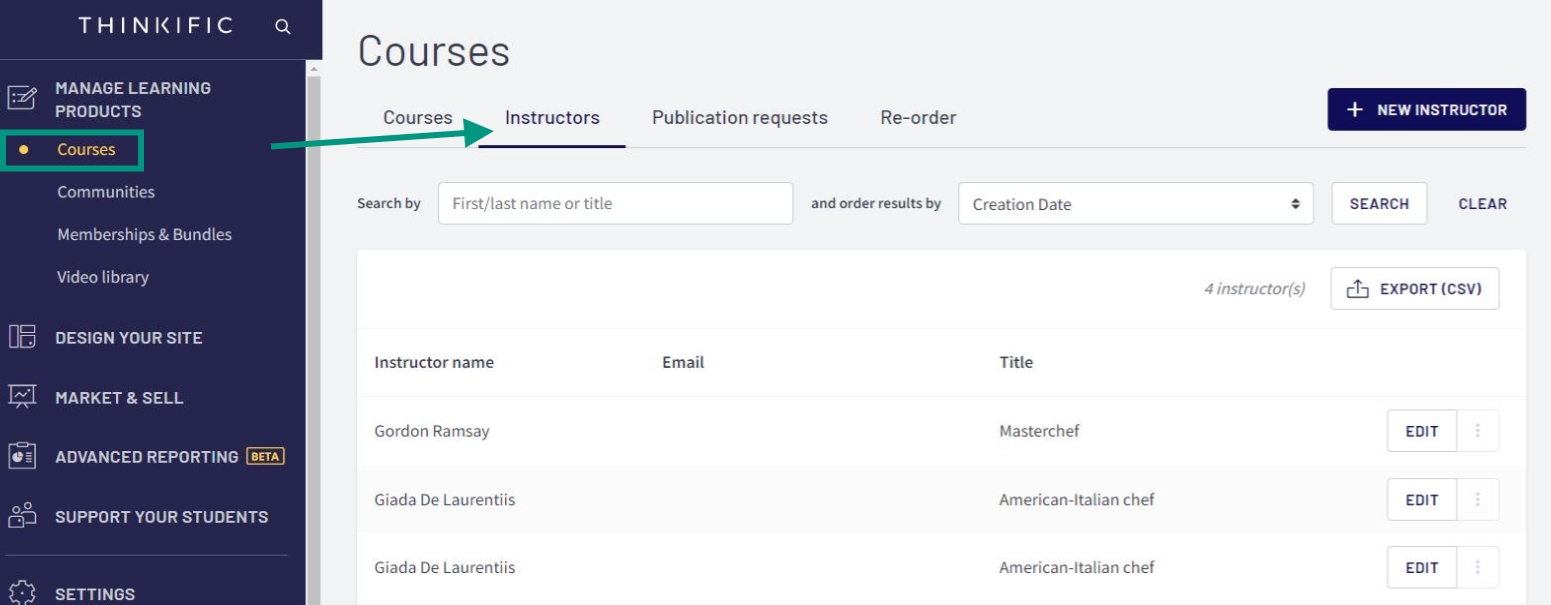Open the Creation Date ordering dropdown
The height and width of the screenshot is (605, 1551).
pyautogui.click(x=1135, y=203)
